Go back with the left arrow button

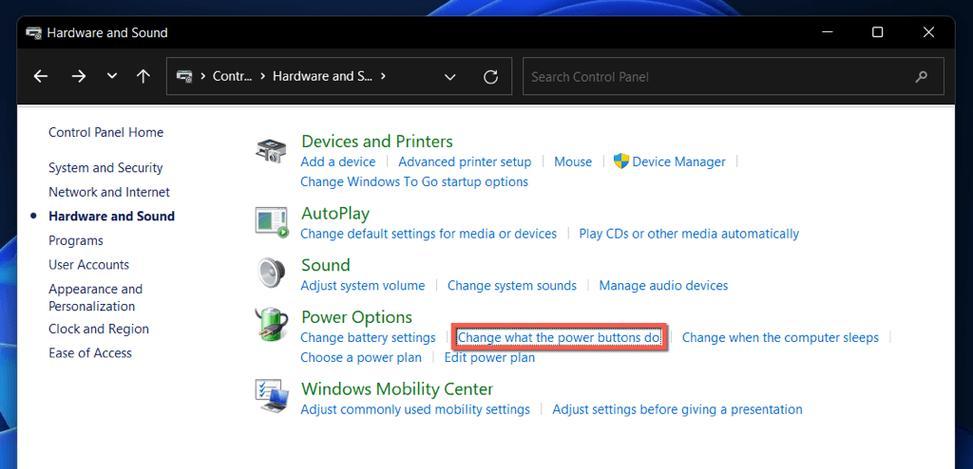click(x=40, y=76)
